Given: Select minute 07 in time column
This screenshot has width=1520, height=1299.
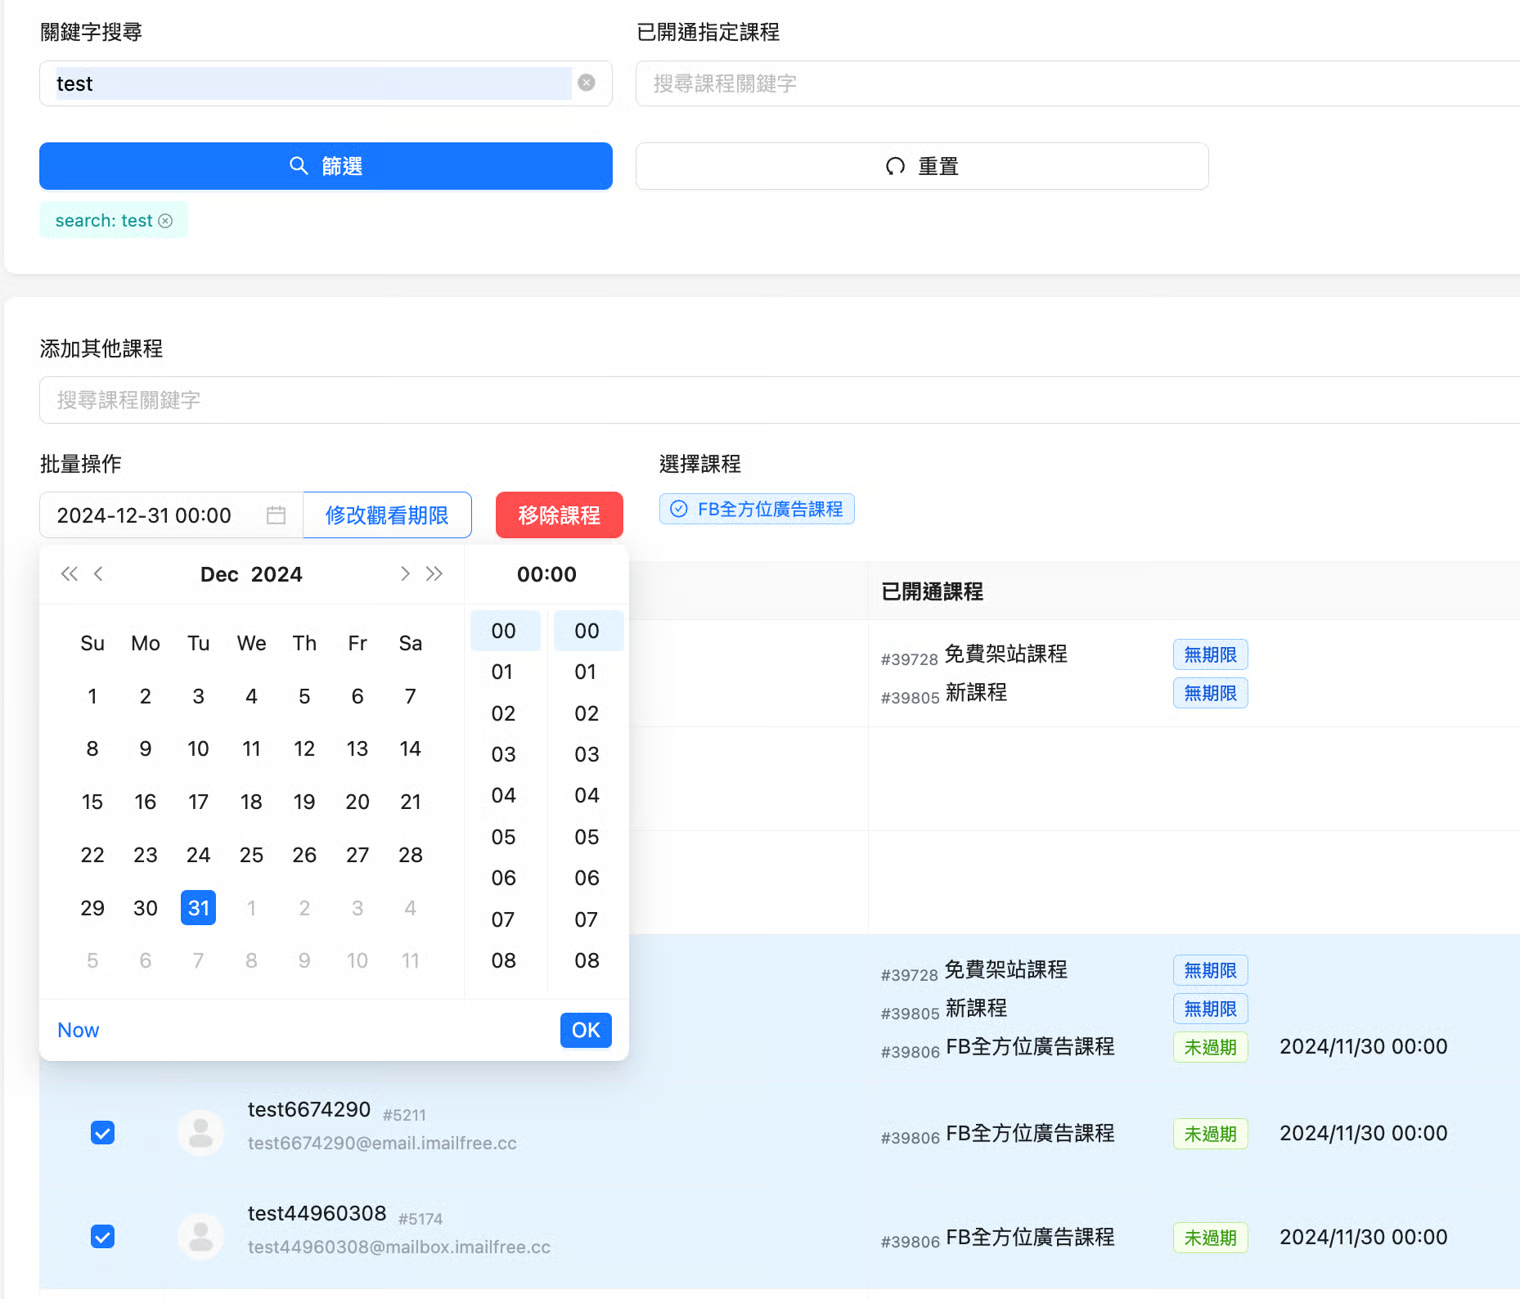Looking at the screenshot, I should pos(587,920).
